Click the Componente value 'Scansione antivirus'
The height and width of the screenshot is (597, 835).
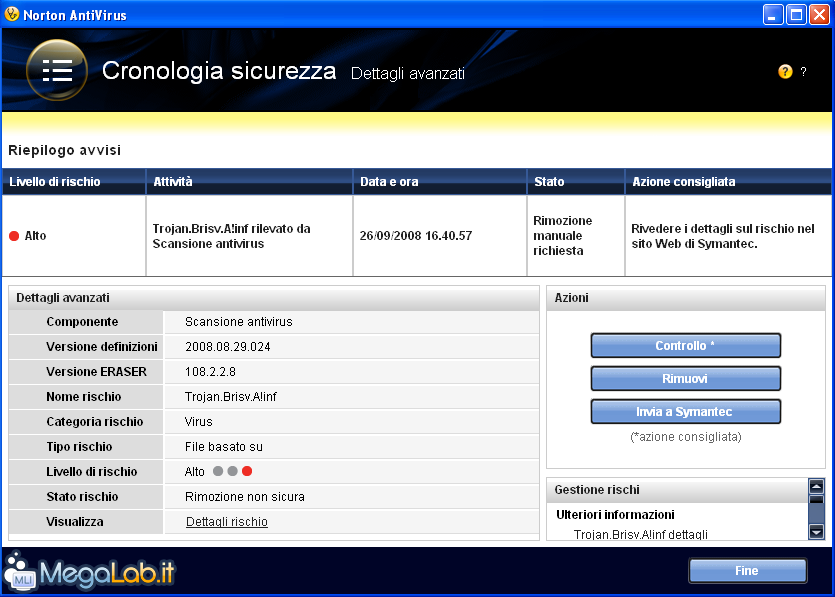[x=239, y=322]
